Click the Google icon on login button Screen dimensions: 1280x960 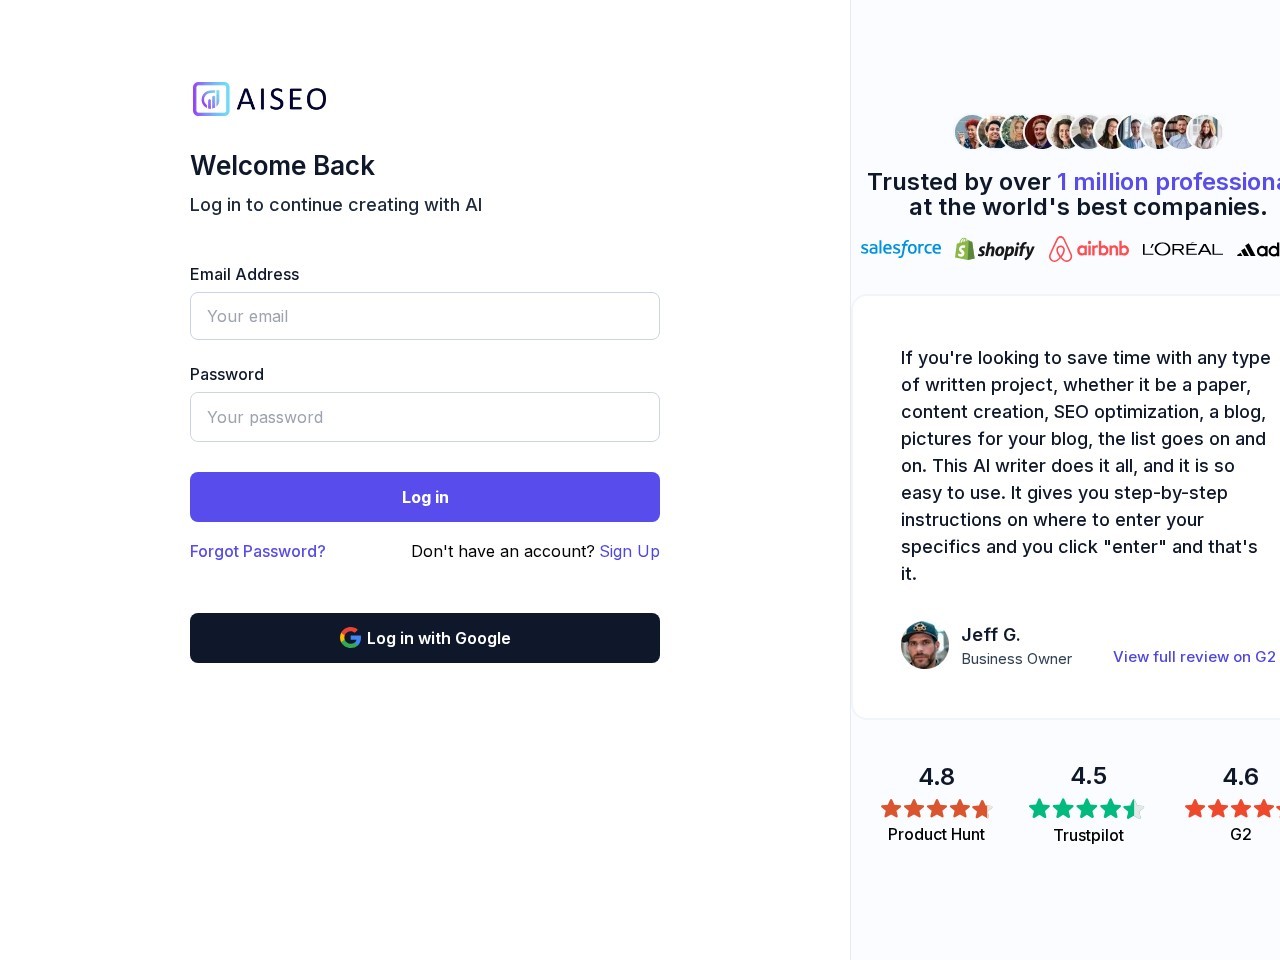pos(350,638)
